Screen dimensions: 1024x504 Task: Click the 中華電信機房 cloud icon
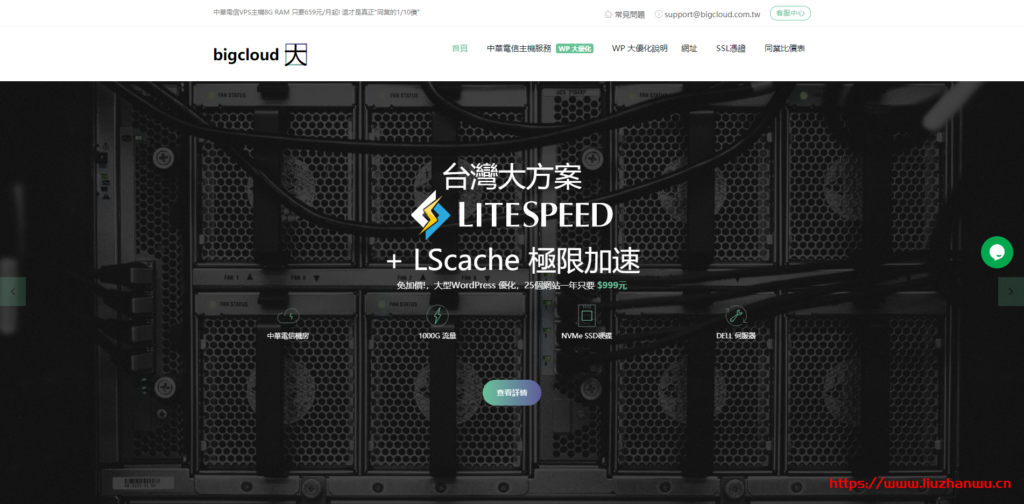[x=288, y=316]
